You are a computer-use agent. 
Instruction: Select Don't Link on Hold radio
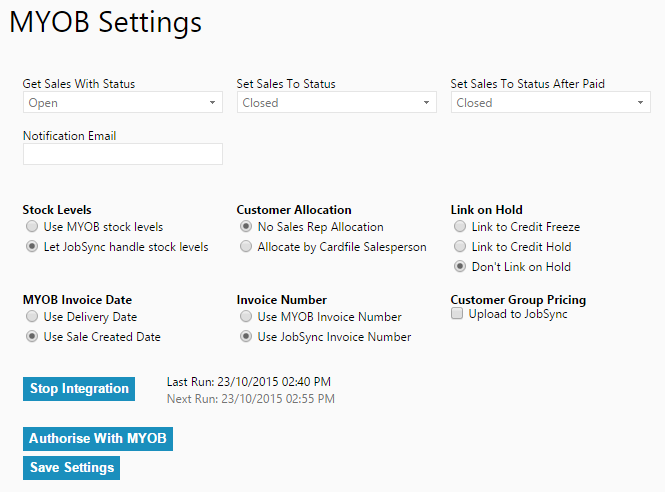click(x=460, y=266)
